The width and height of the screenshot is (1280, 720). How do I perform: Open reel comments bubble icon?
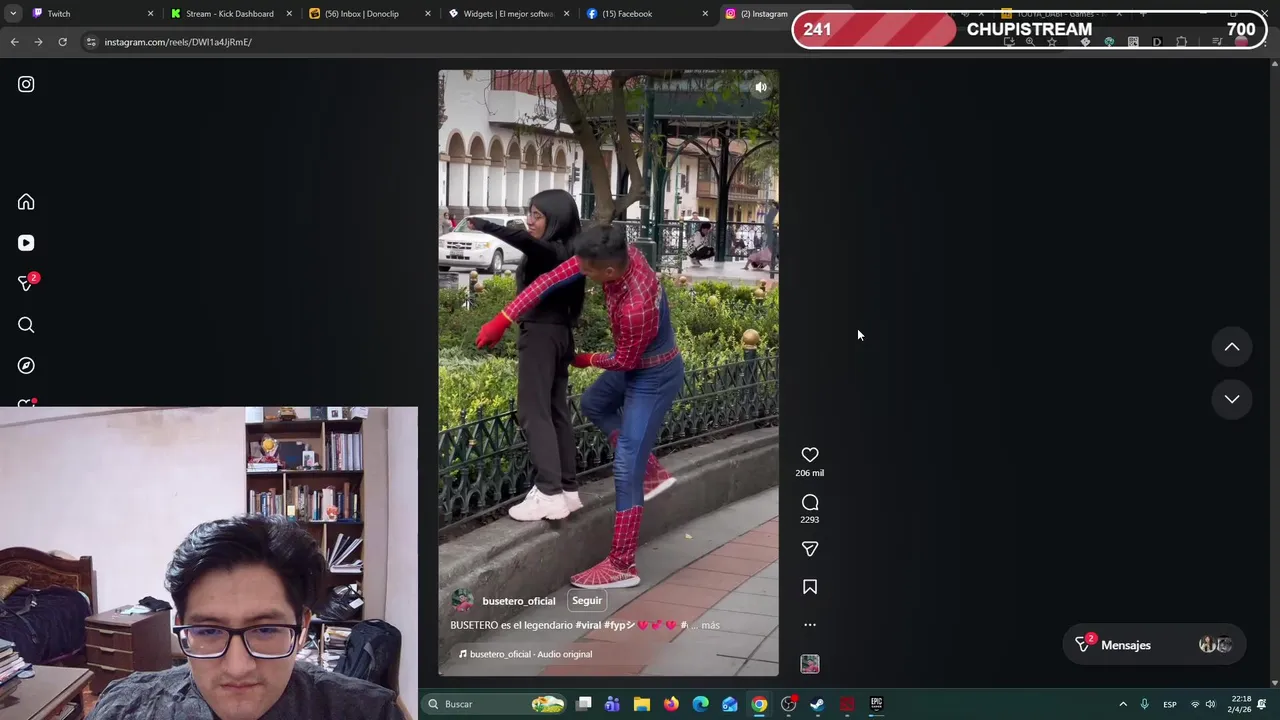coord(810,502)
